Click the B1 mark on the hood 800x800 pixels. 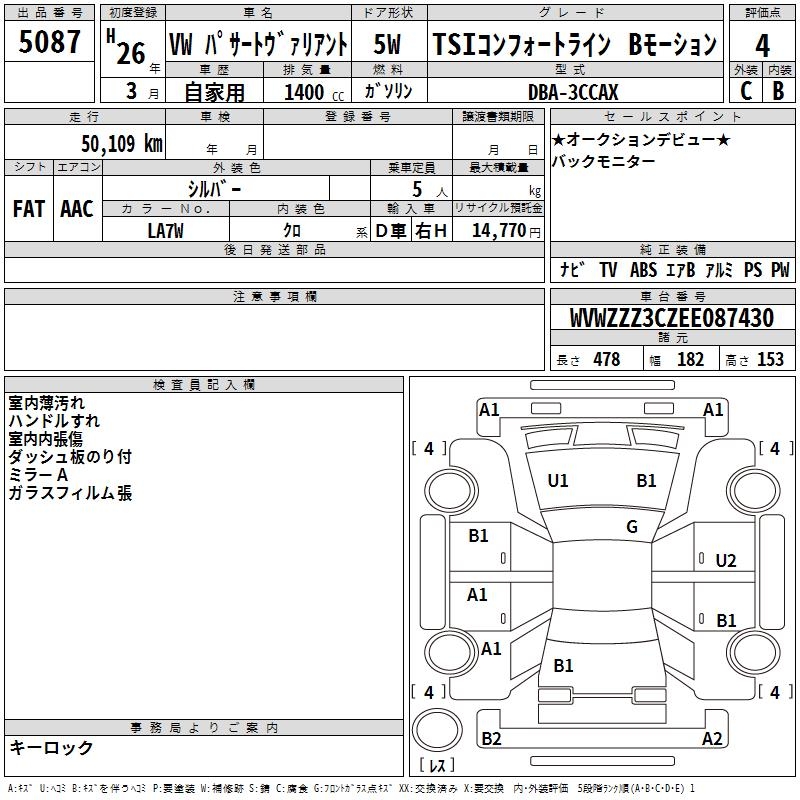[x=646, y=481]
